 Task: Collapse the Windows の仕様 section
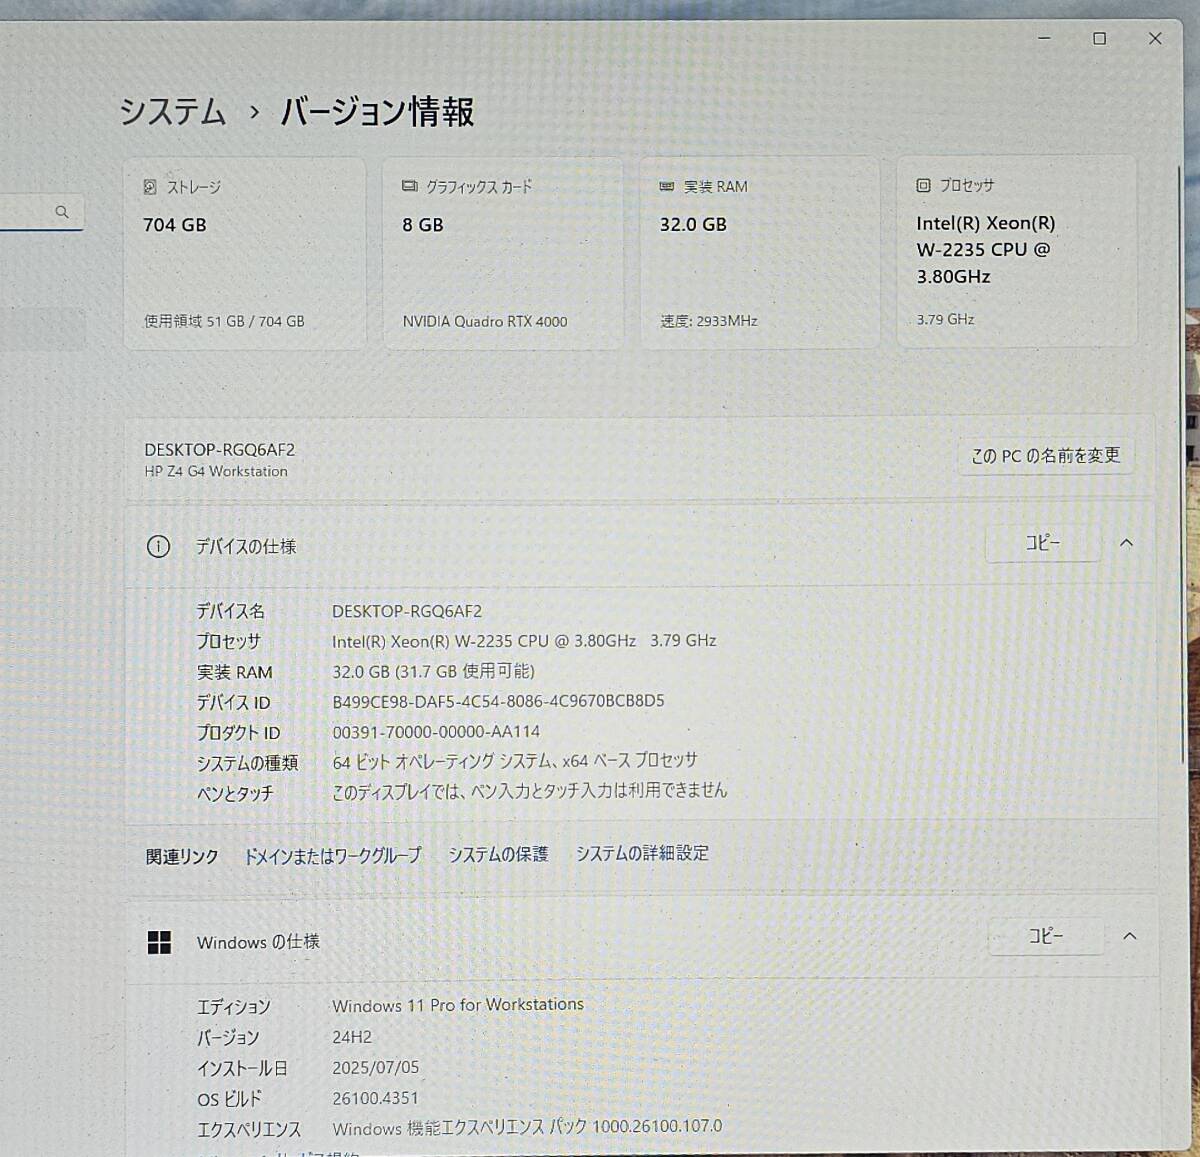click(x=1129, y=936)
